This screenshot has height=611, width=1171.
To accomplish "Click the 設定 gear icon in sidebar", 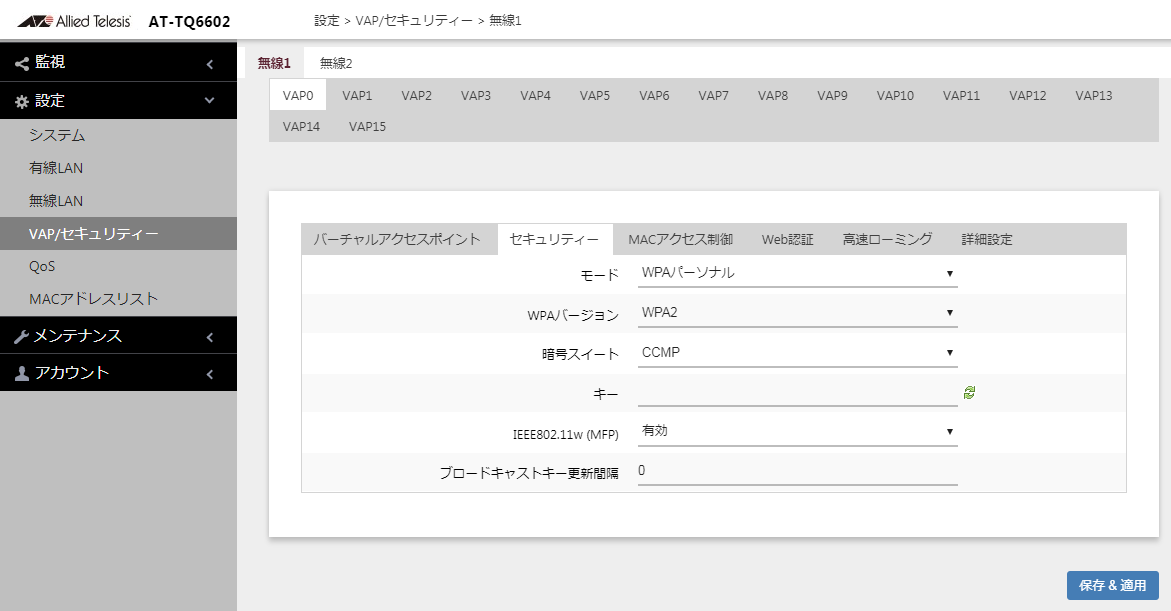I will click(22, 102).
